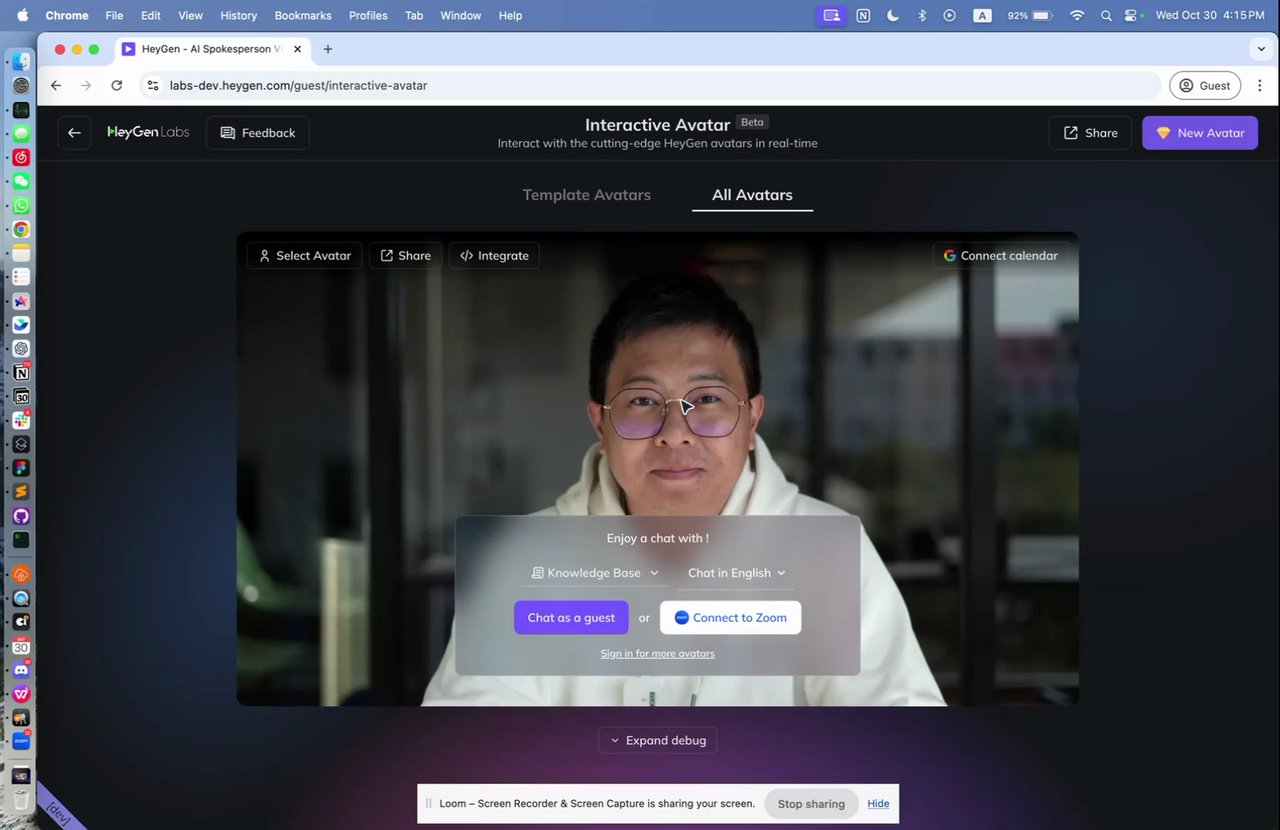Open Slack from the Dock
The height and width of the screenshot is (830, 1280).
[x=21, y=421]
